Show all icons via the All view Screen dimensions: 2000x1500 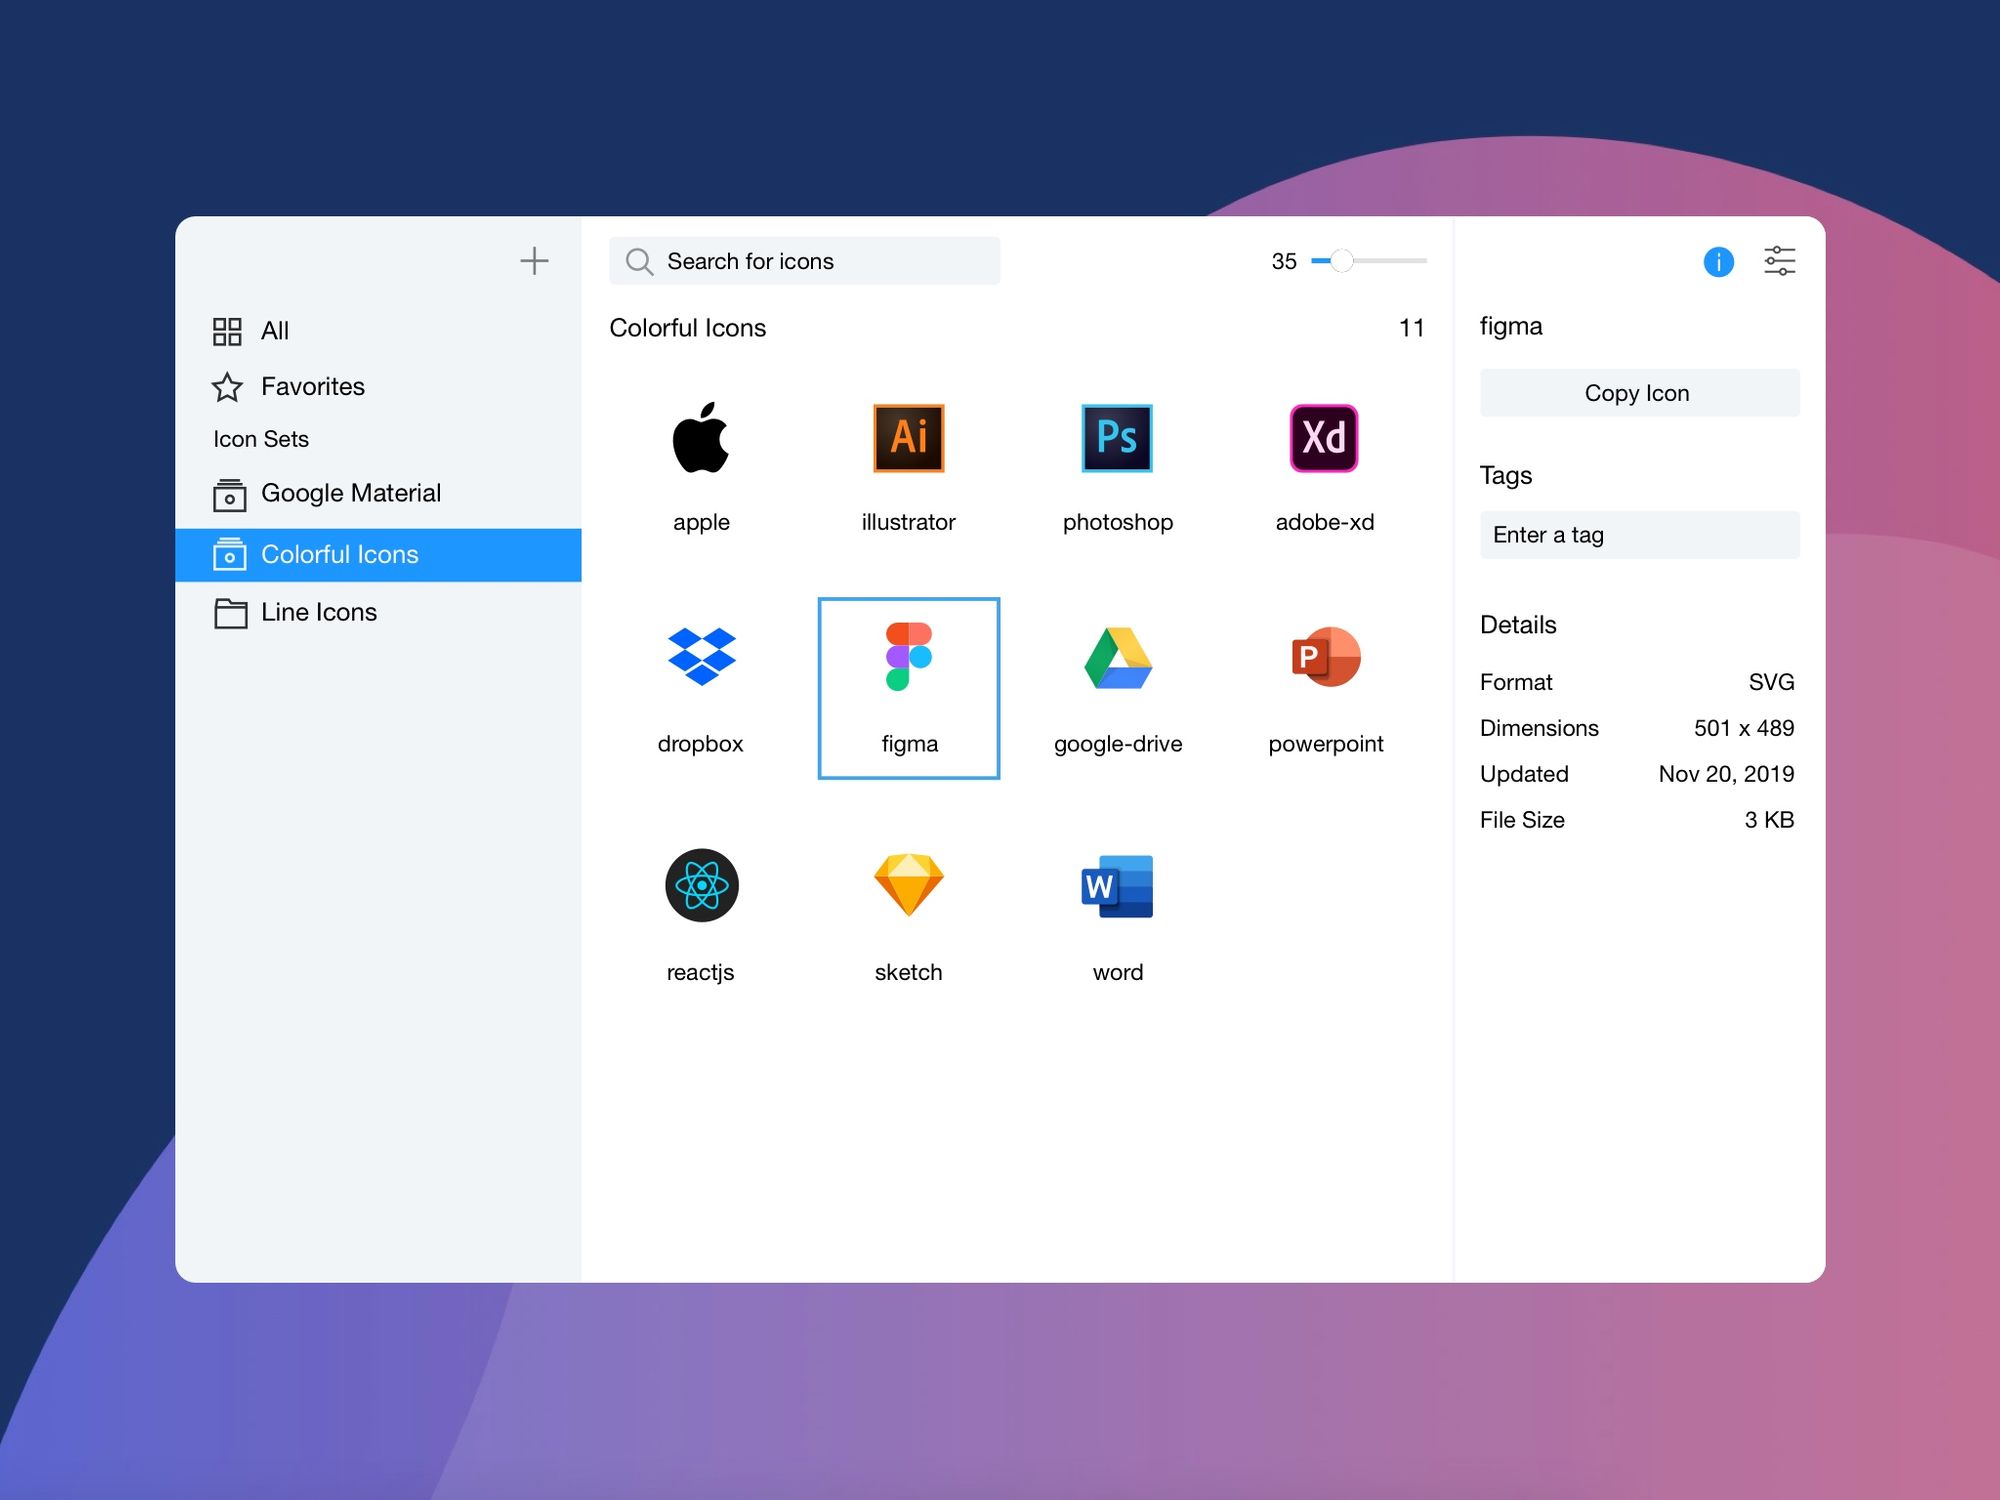274,330
